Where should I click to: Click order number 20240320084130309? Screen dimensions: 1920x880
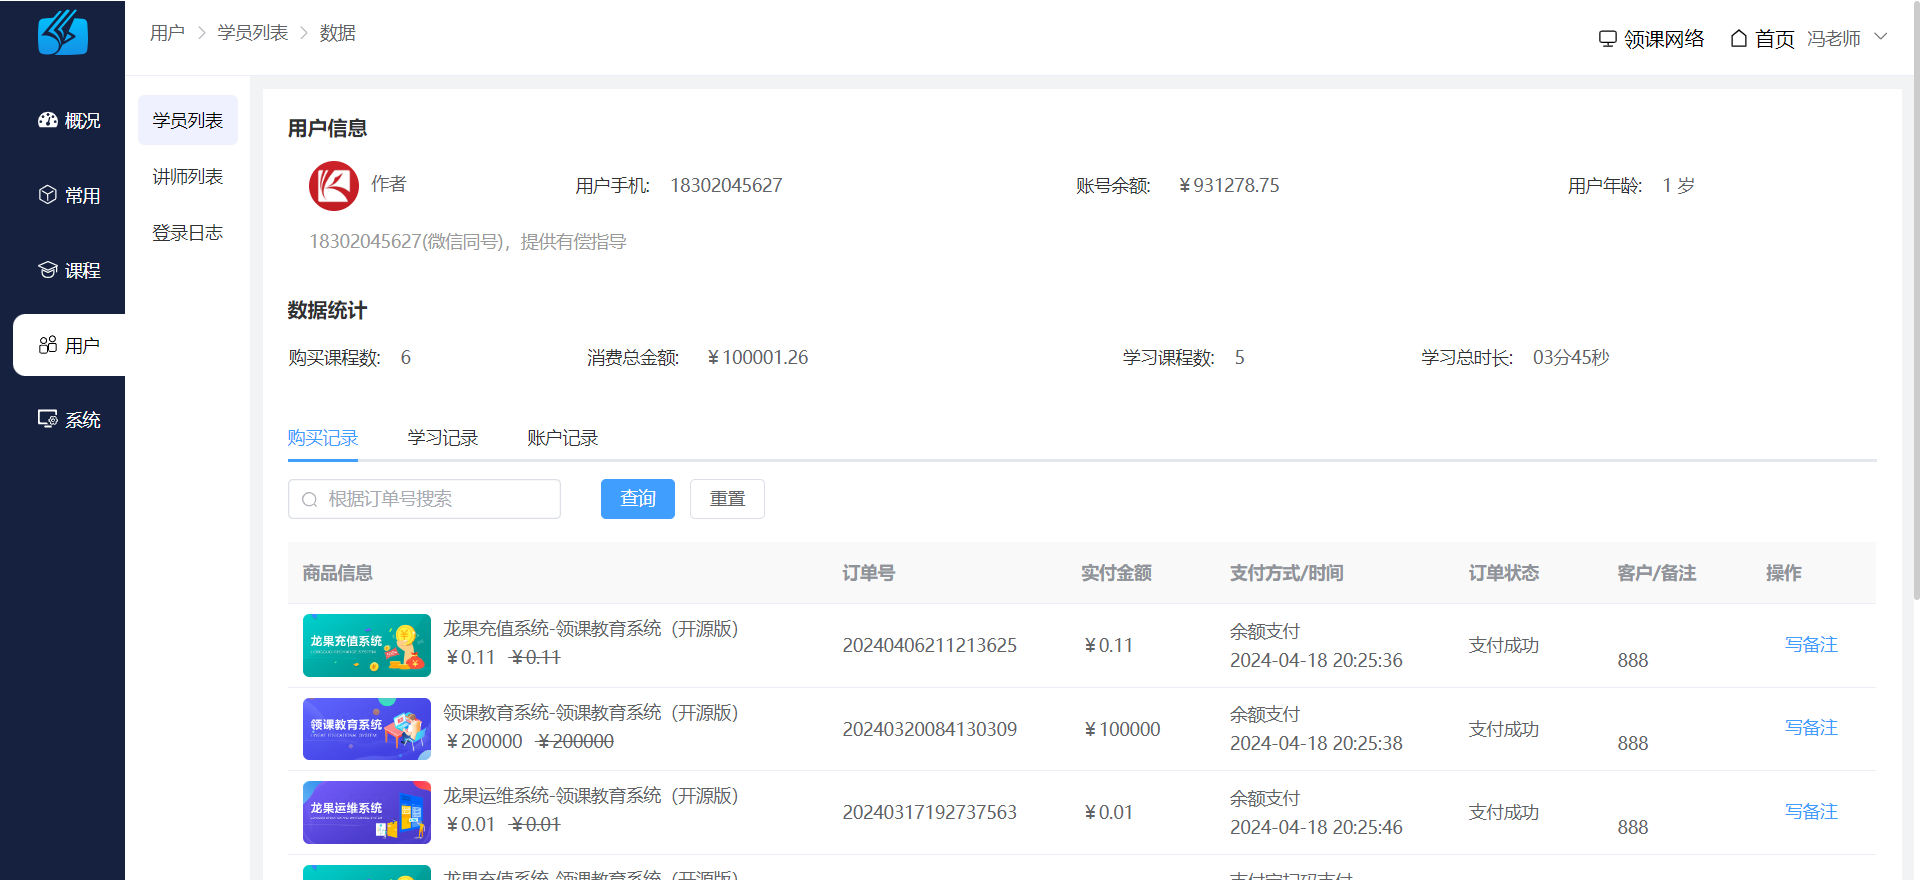pos(930,729)
